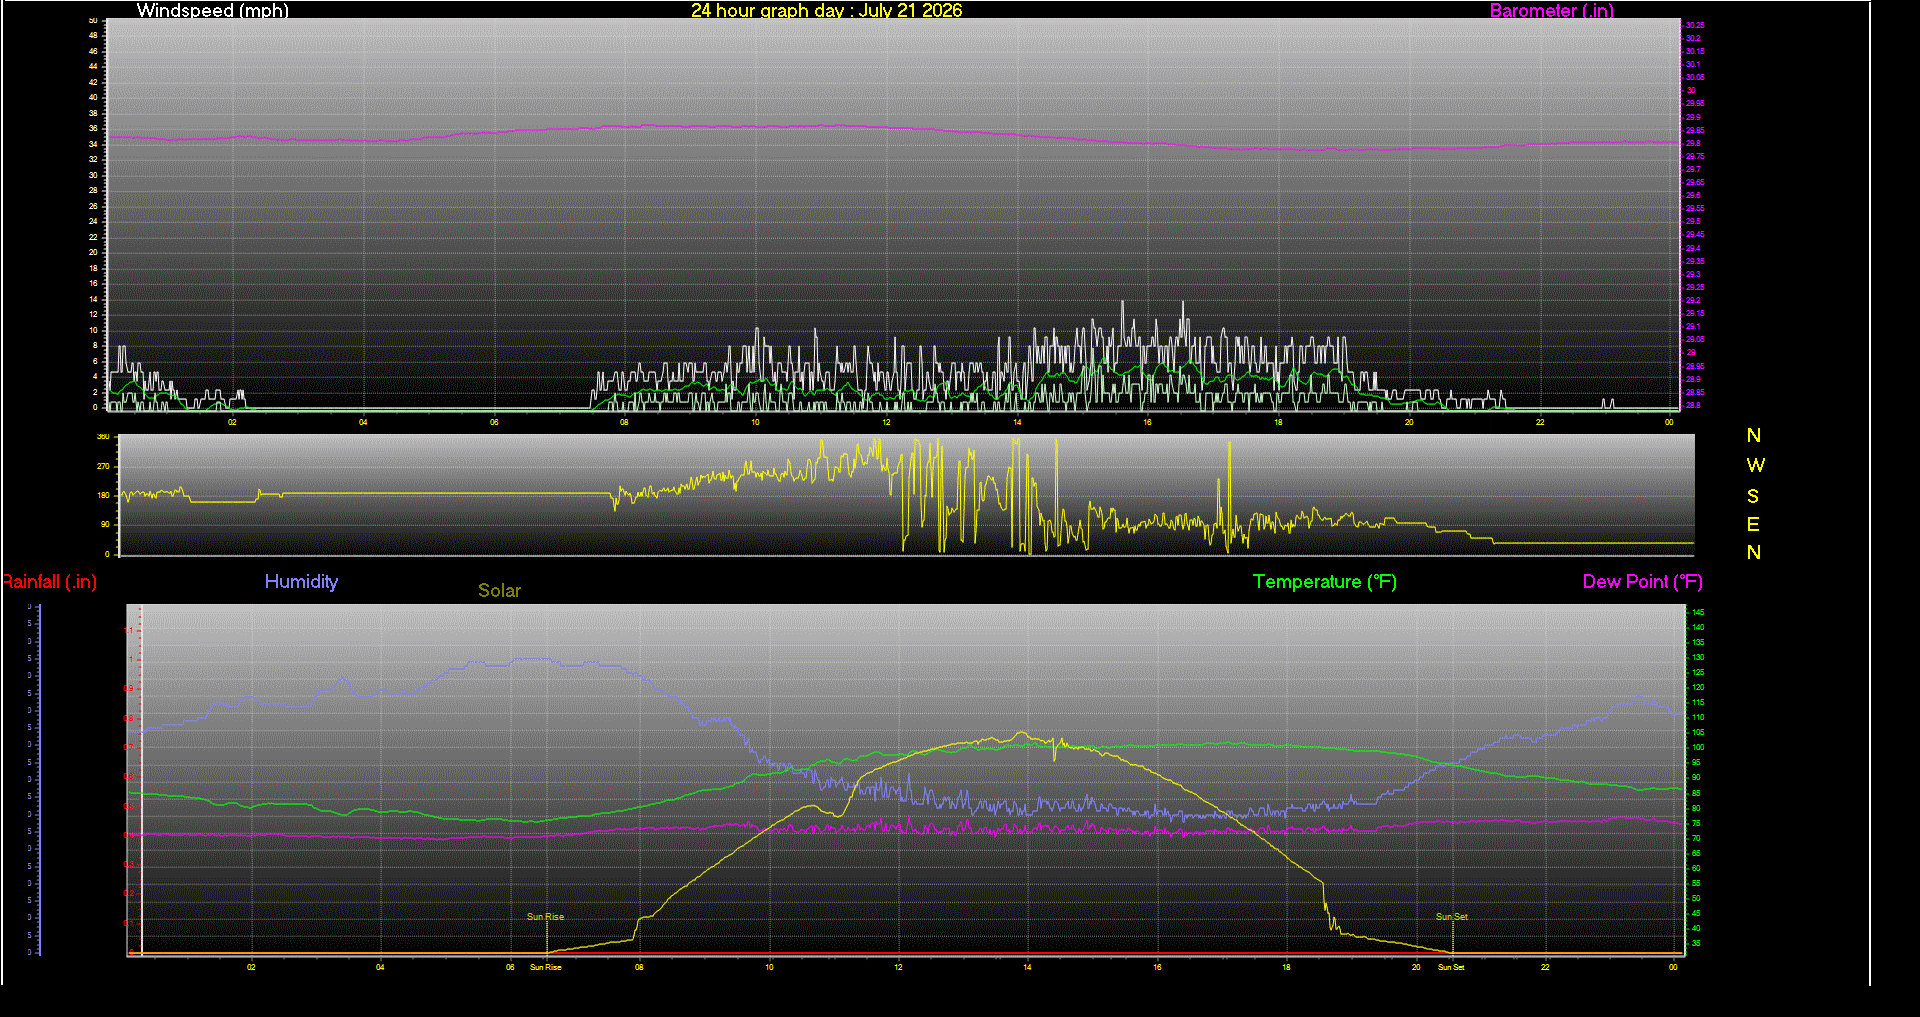Click the '100' temperature axis value
The image size is (1920, 1017).
1698,748
